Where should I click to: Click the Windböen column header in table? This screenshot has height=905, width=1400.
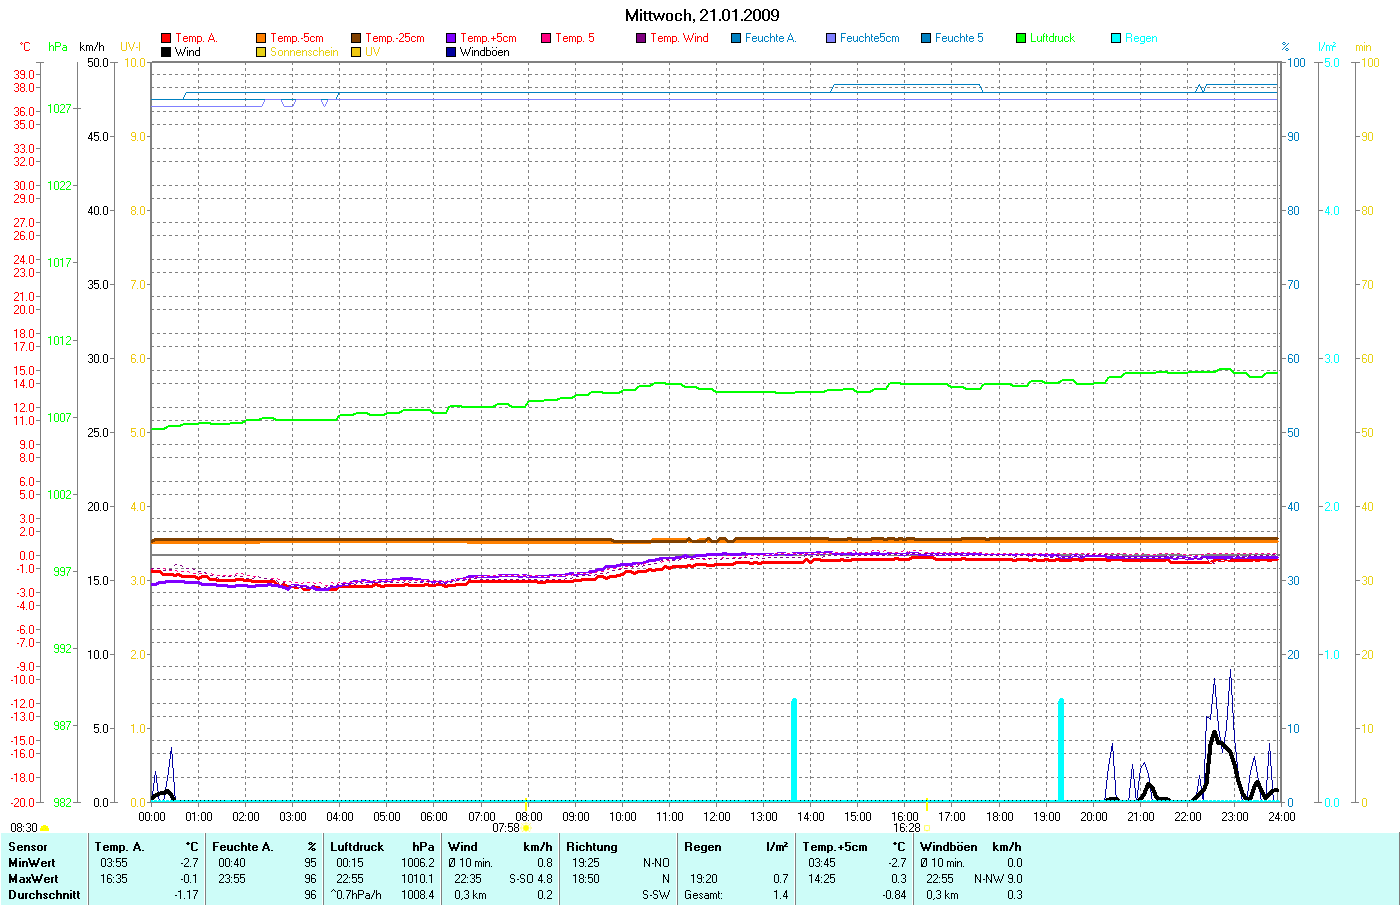[948, 847]
